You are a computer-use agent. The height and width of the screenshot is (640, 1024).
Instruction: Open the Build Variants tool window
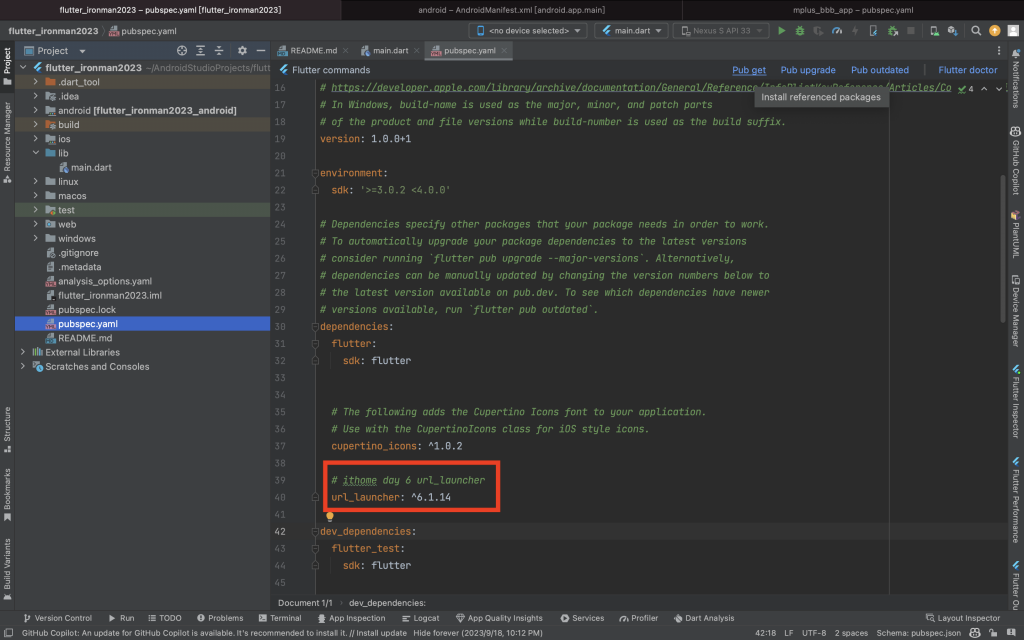coord(7,568)
